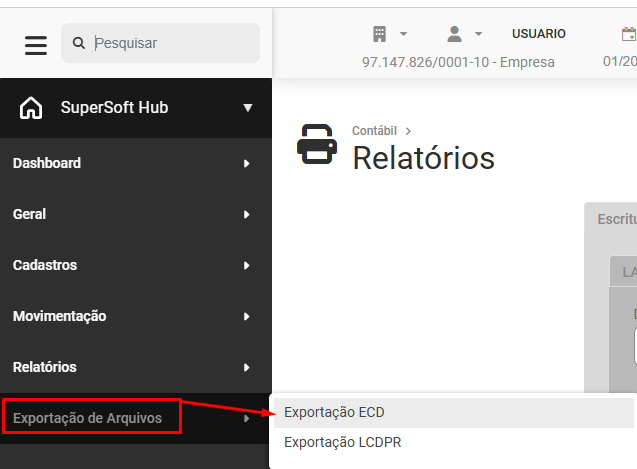Open the user dropdown arrow

tap(479, 34)
